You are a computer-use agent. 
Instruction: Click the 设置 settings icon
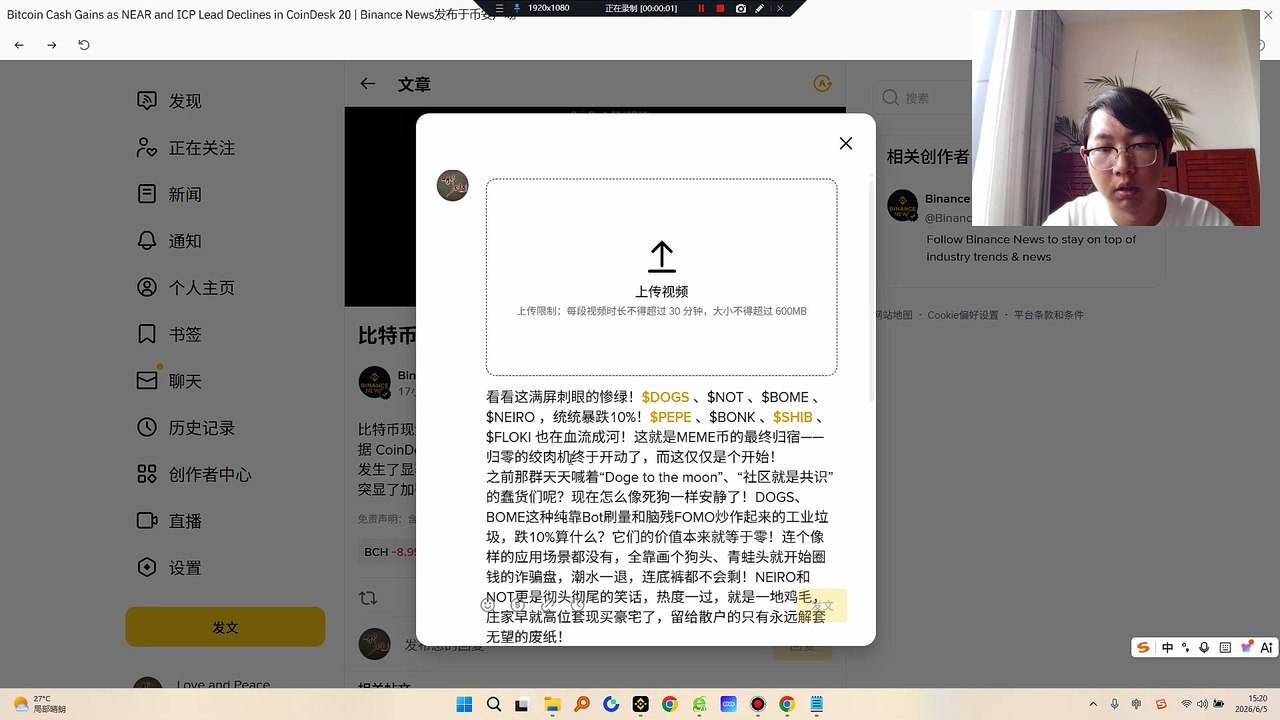(147, 567)
